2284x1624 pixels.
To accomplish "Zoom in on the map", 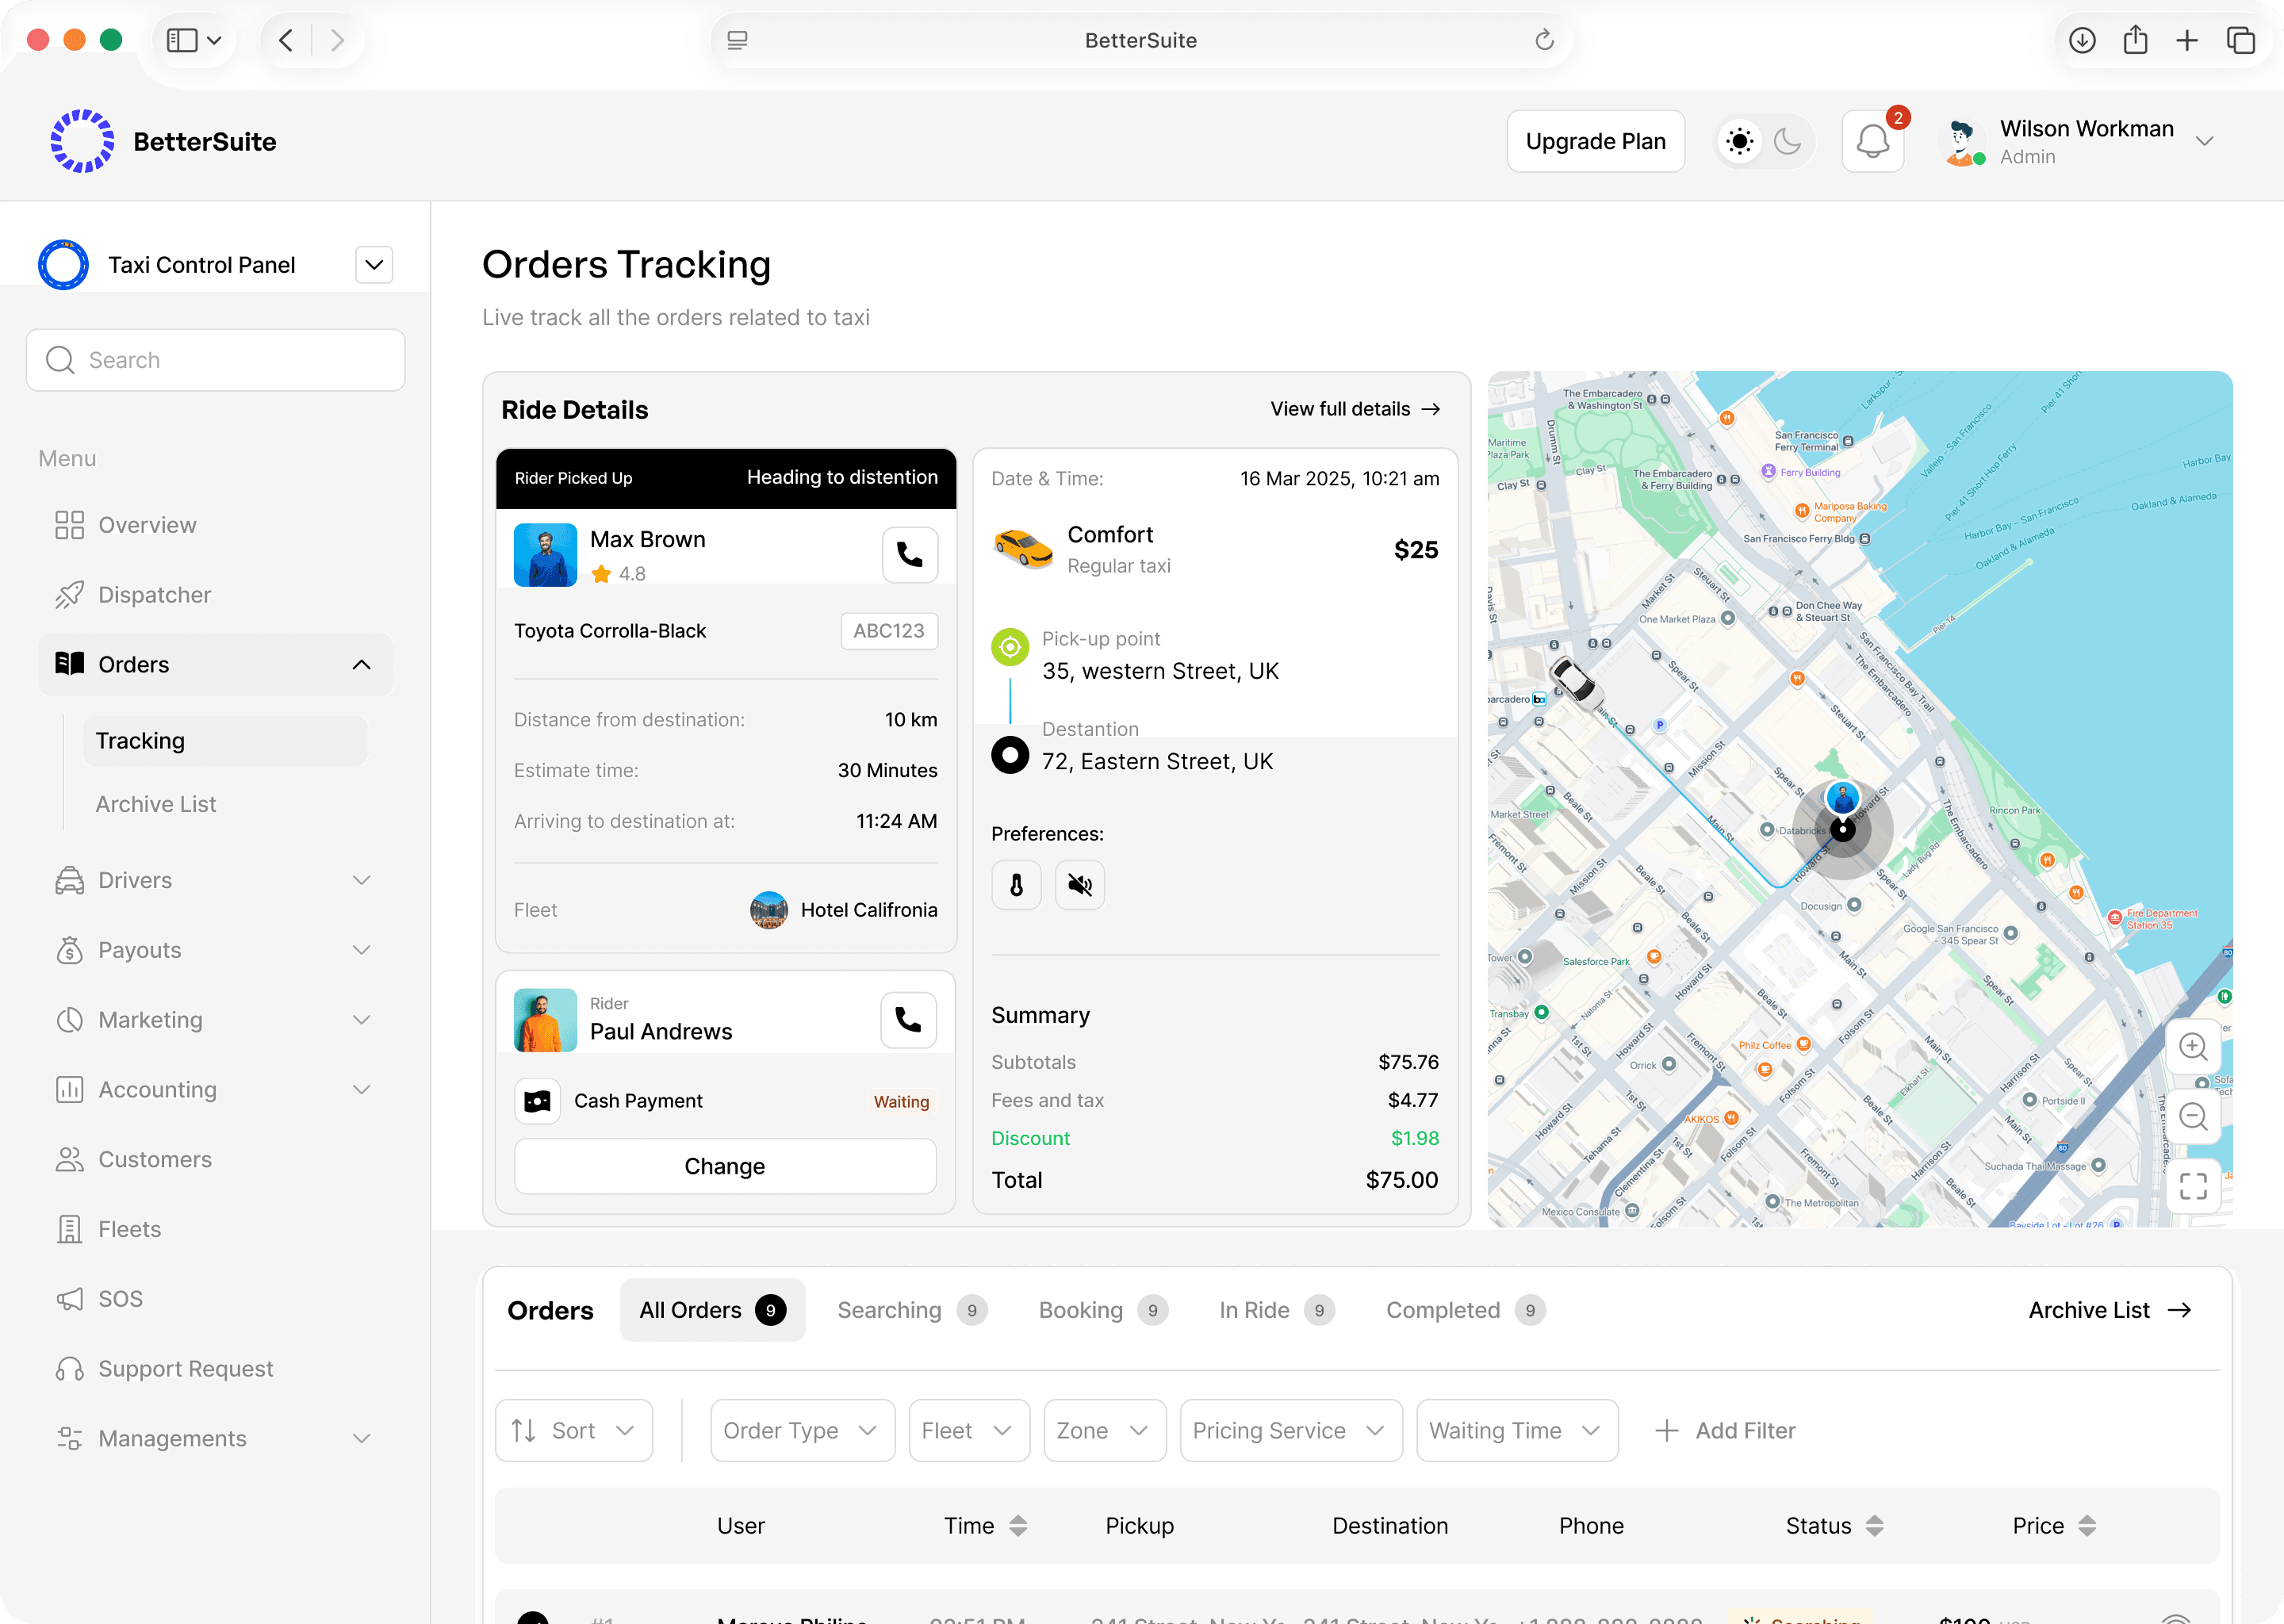I will 2193,1046.
